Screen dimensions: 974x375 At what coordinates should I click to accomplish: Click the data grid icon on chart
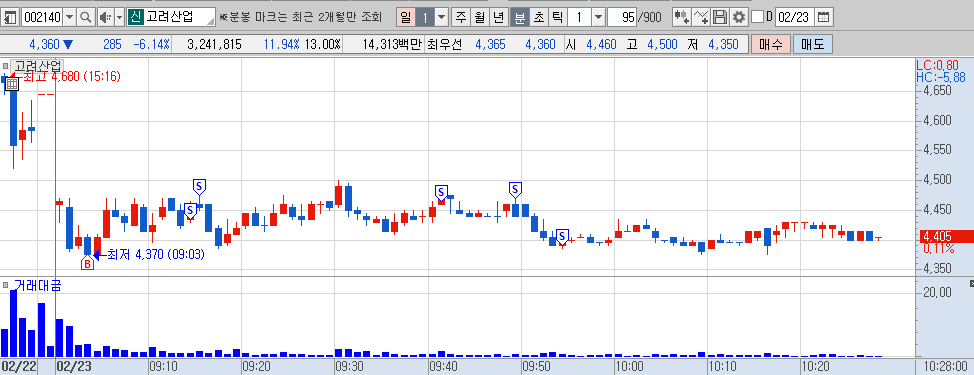click(12, 84)
